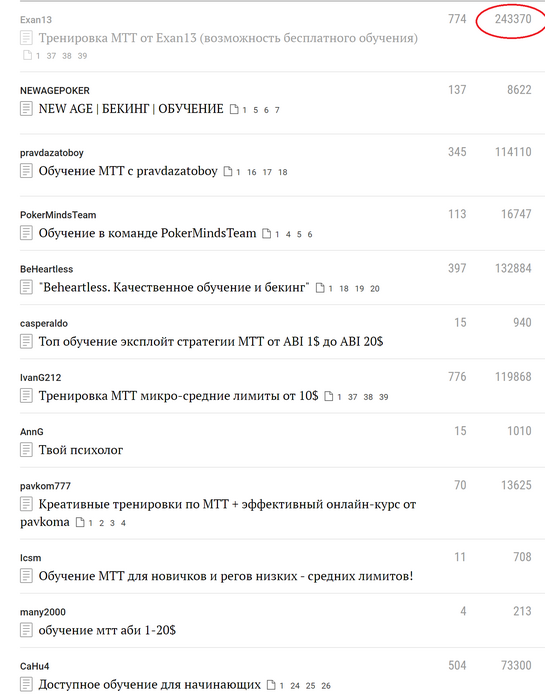Jump to page 20 of Beheartless thread
The height and width of the screenshot is (700, 545).
[375, 288]
